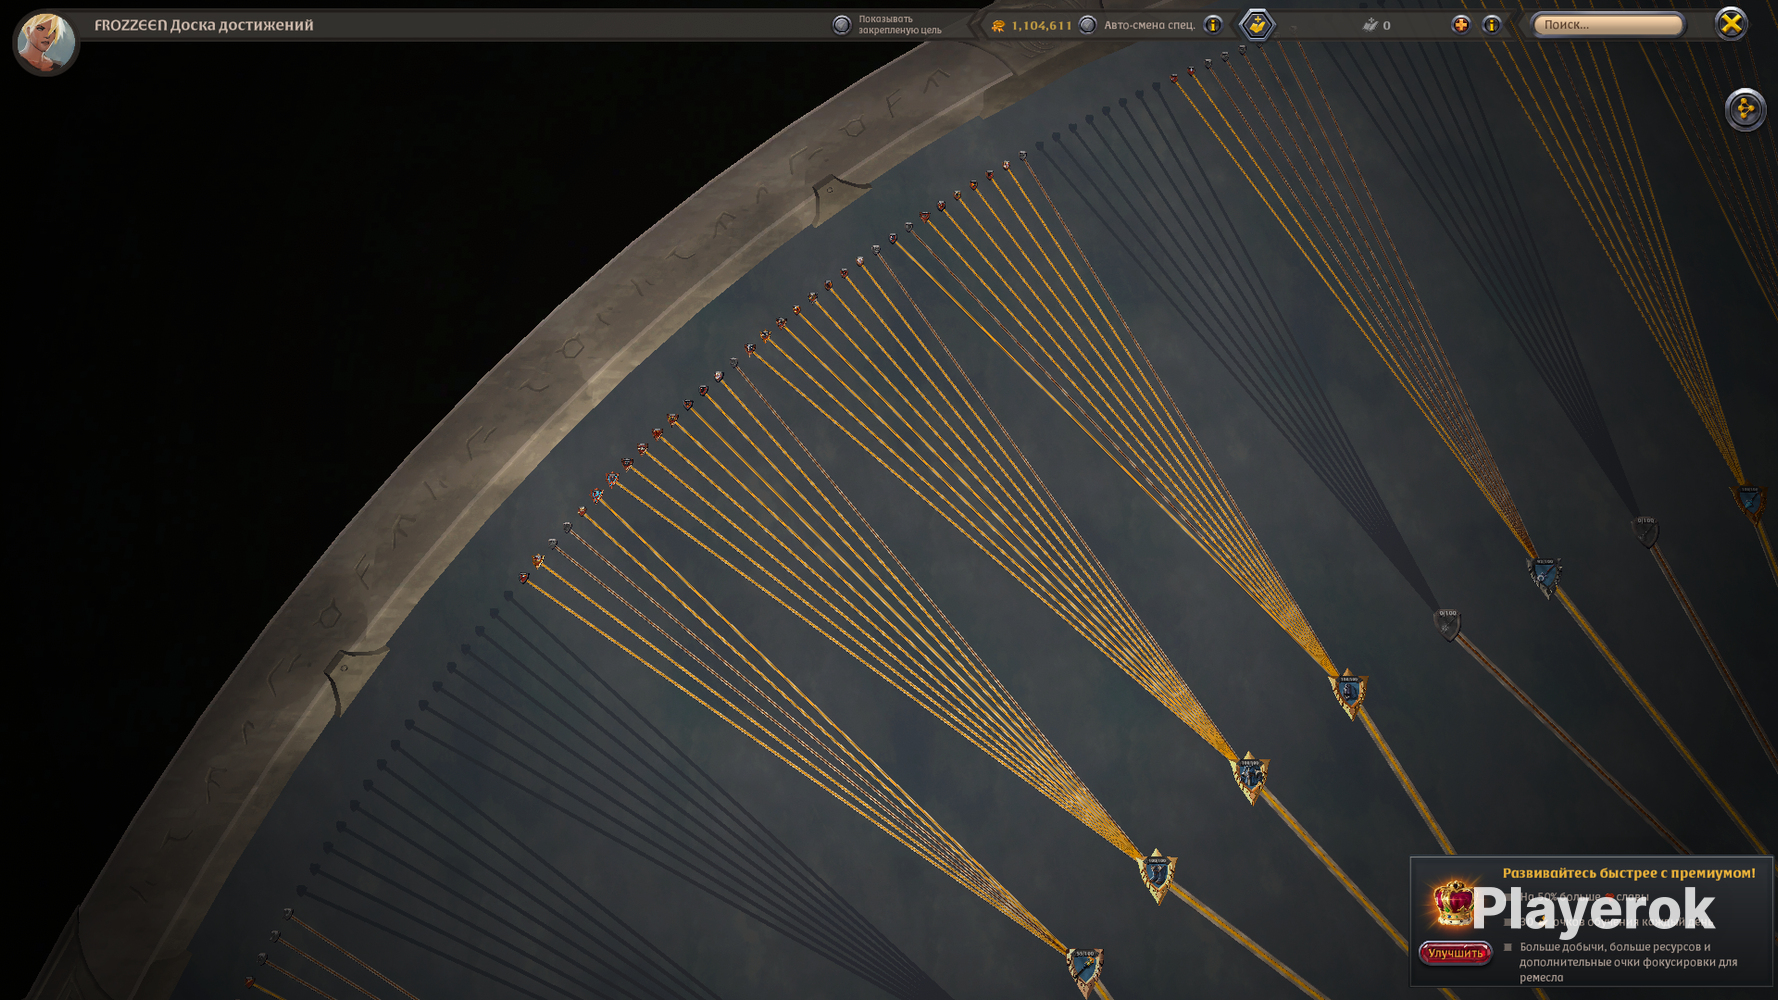Click the fame laurel icon beside 1,104,611
This screenshot has height=1000, width=1778.
(997, 26)
